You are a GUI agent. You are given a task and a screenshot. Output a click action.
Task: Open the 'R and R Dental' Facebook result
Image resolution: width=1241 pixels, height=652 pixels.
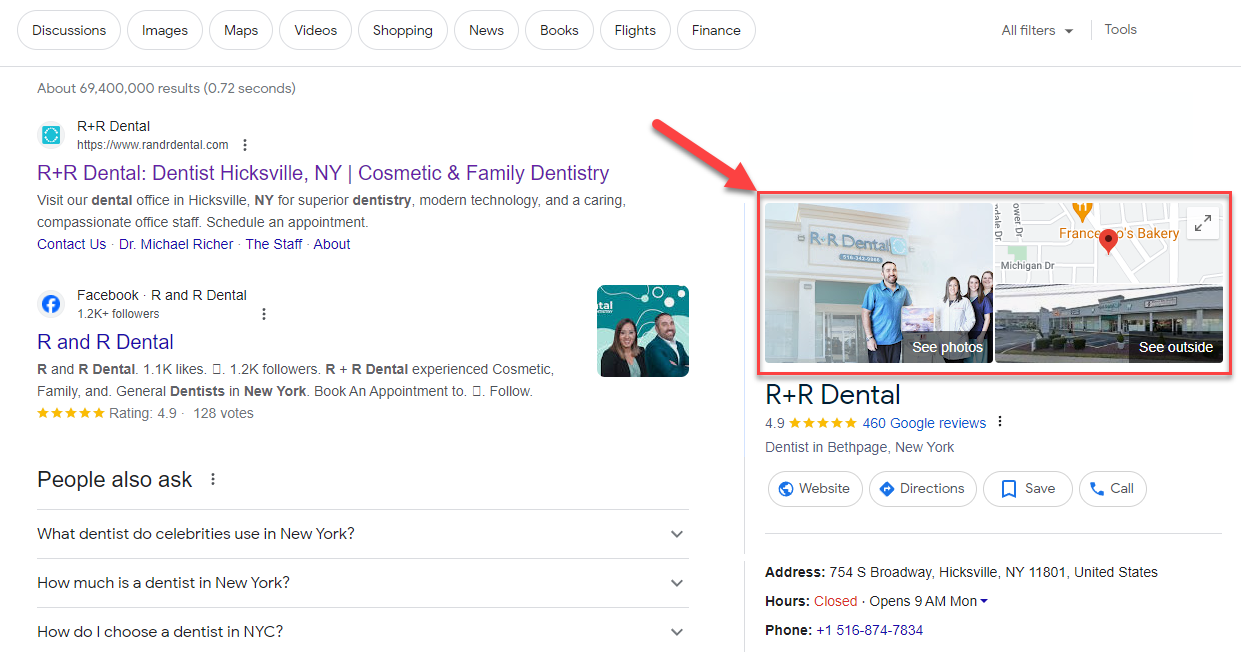click(x=105, y=342)
